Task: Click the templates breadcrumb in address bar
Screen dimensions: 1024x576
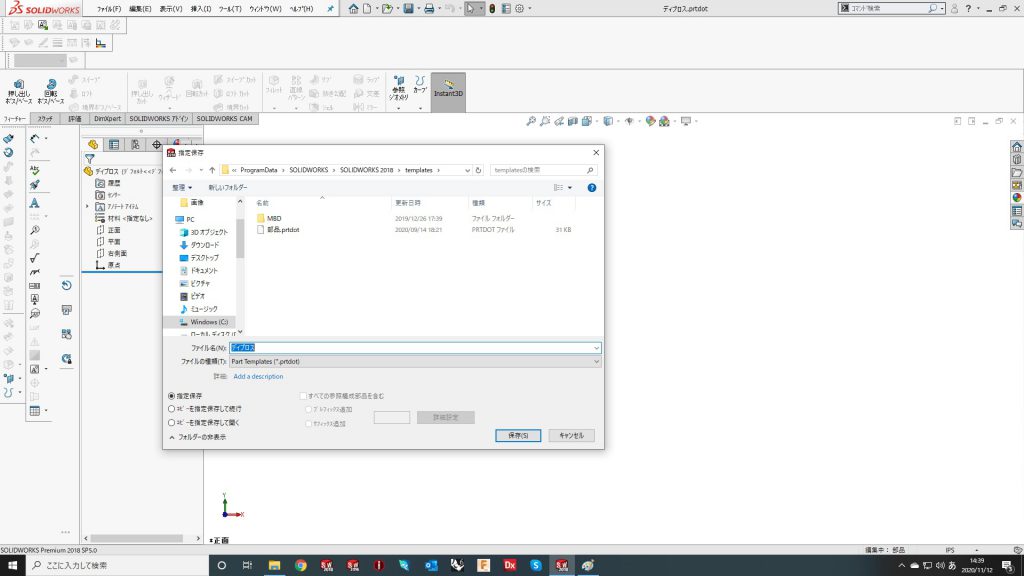Action: (419, 170)
